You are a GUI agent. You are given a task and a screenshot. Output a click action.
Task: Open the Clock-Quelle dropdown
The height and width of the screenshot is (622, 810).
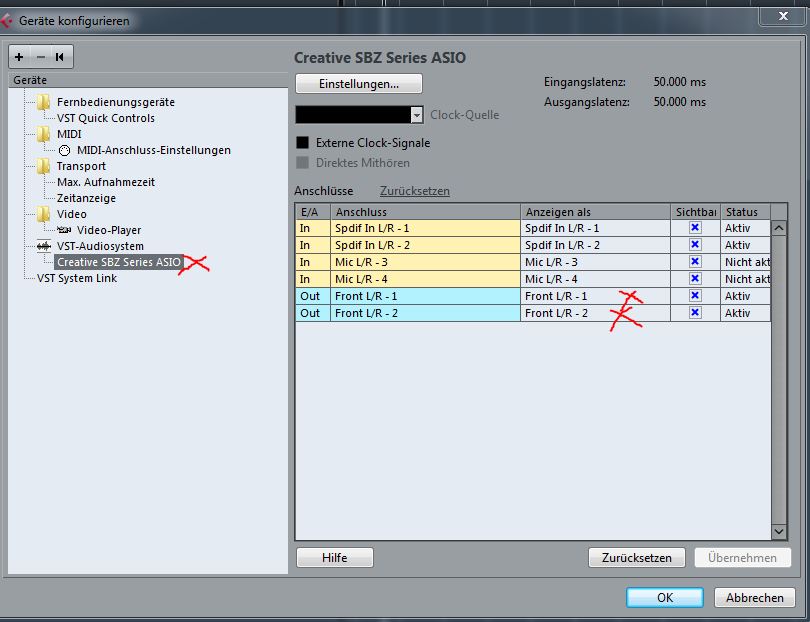(359, 115)
